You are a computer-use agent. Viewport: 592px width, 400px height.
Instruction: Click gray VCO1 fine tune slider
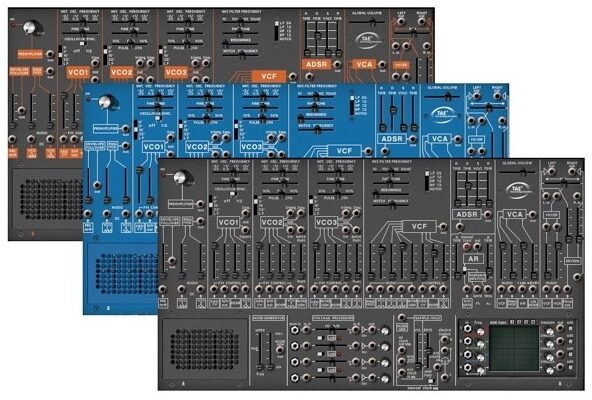(233, 184)
